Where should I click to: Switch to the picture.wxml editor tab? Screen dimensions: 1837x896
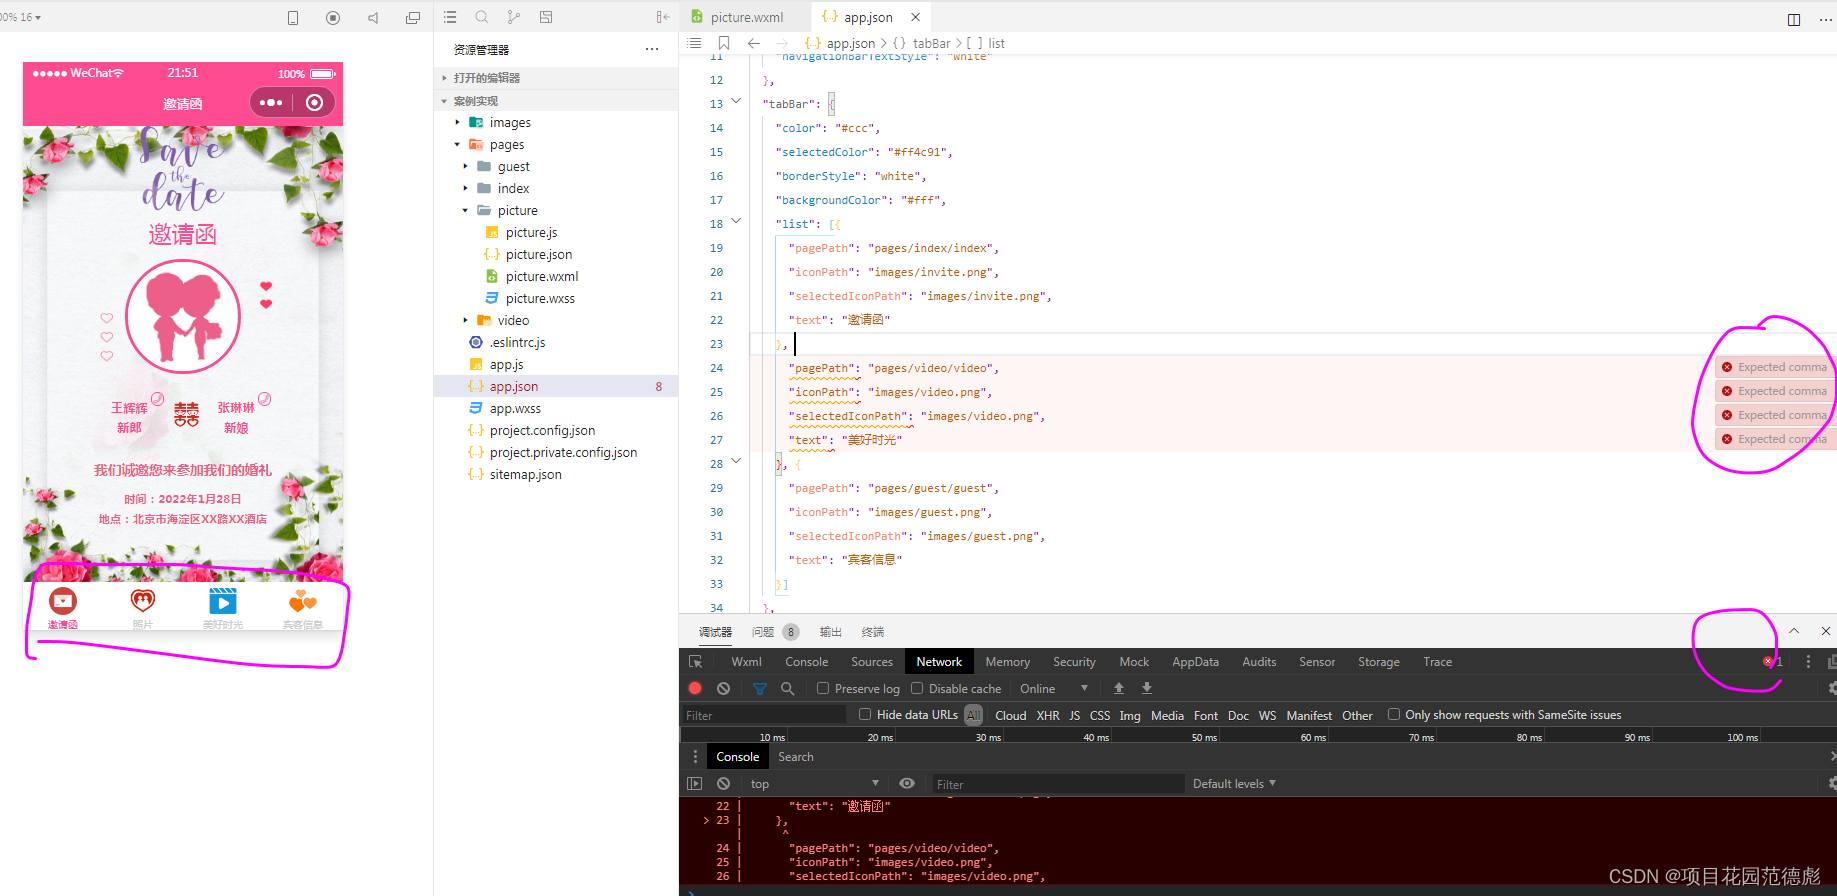coord(746,17)
